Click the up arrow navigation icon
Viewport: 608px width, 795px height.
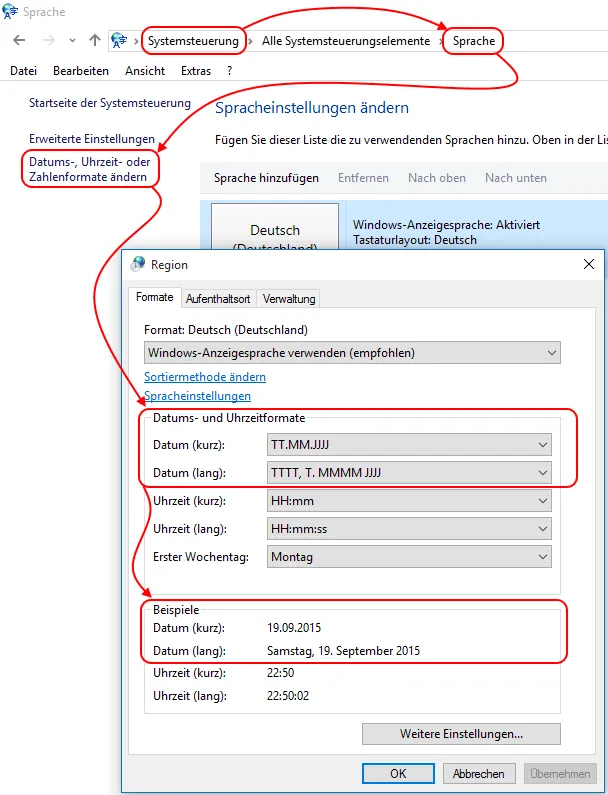[95, 40]
